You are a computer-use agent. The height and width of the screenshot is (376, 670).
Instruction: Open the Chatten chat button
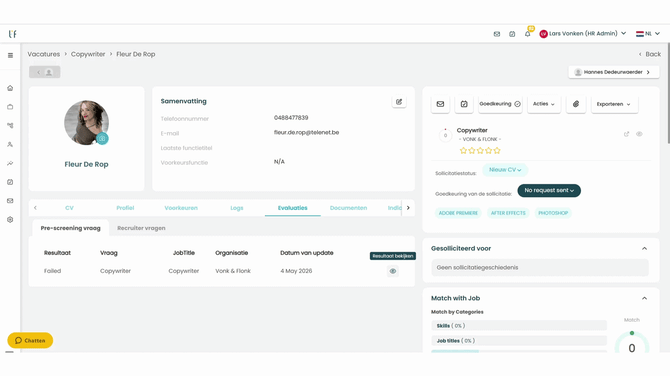click(x=30, y=341)
